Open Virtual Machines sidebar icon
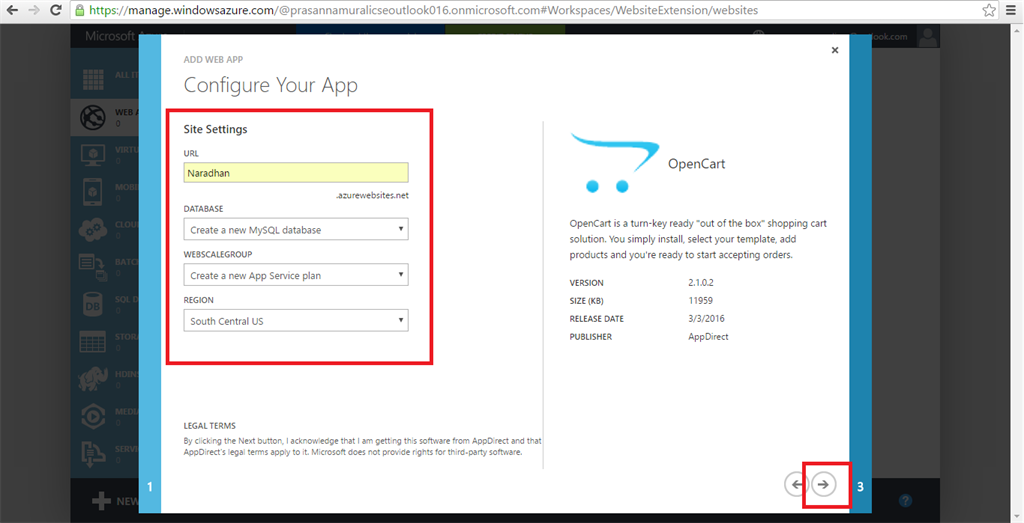This screenshot has width=1024, height=523. point(93,155)
